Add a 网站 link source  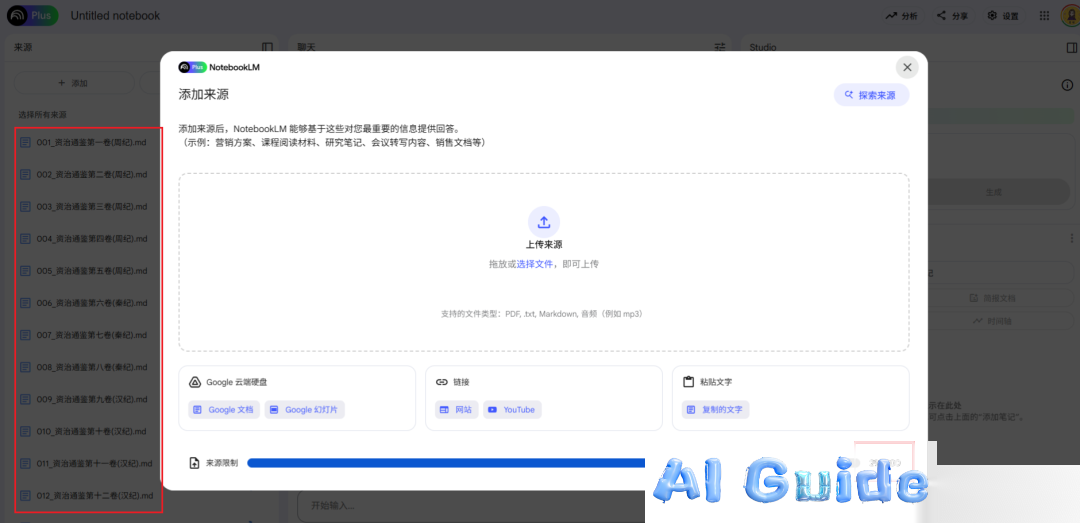(x=456, y=409)
